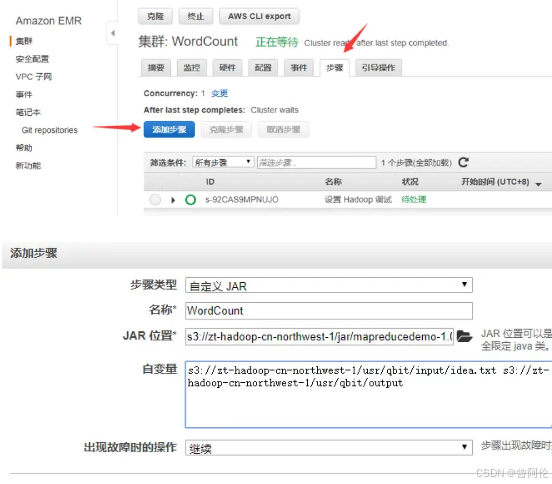The height and width of the screenshot is (484, 552).
Task: Switch to the 步骤 tab
Action: 334,68
